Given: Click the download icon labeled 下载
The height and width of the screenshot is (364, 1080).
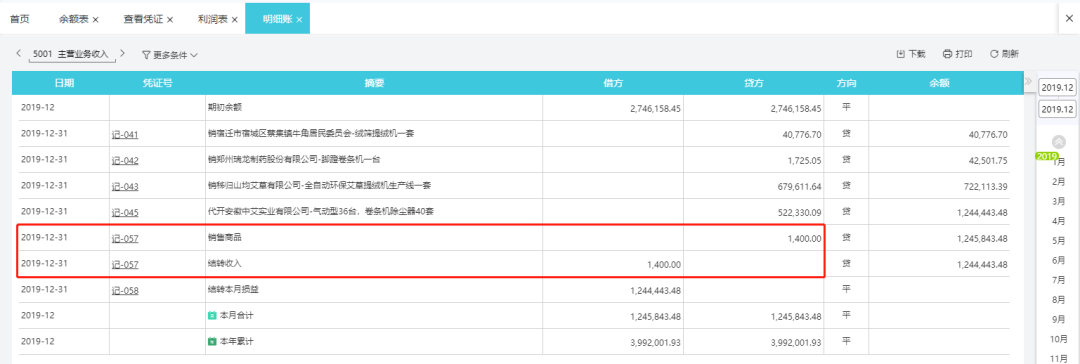Looking at the screenshot, I should 900,54.
